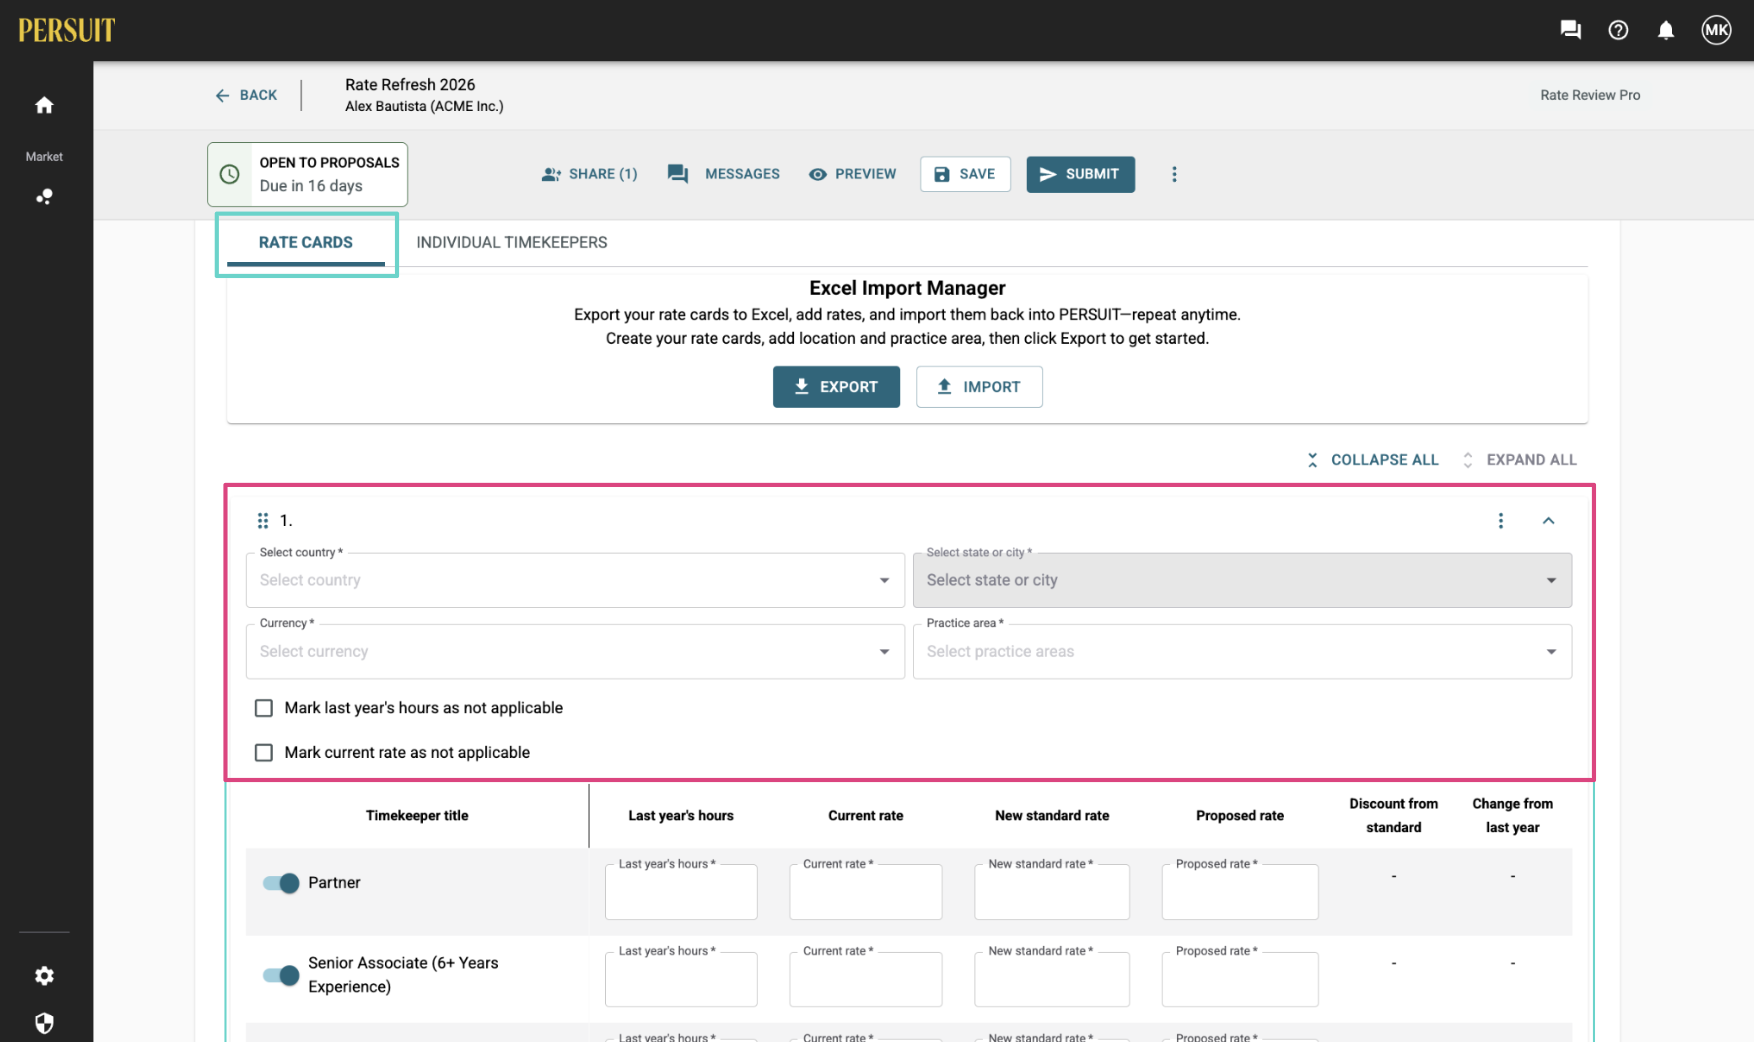Switch to the Individual Timekeepers tab

pyautogui.click(x=511, y=242)
